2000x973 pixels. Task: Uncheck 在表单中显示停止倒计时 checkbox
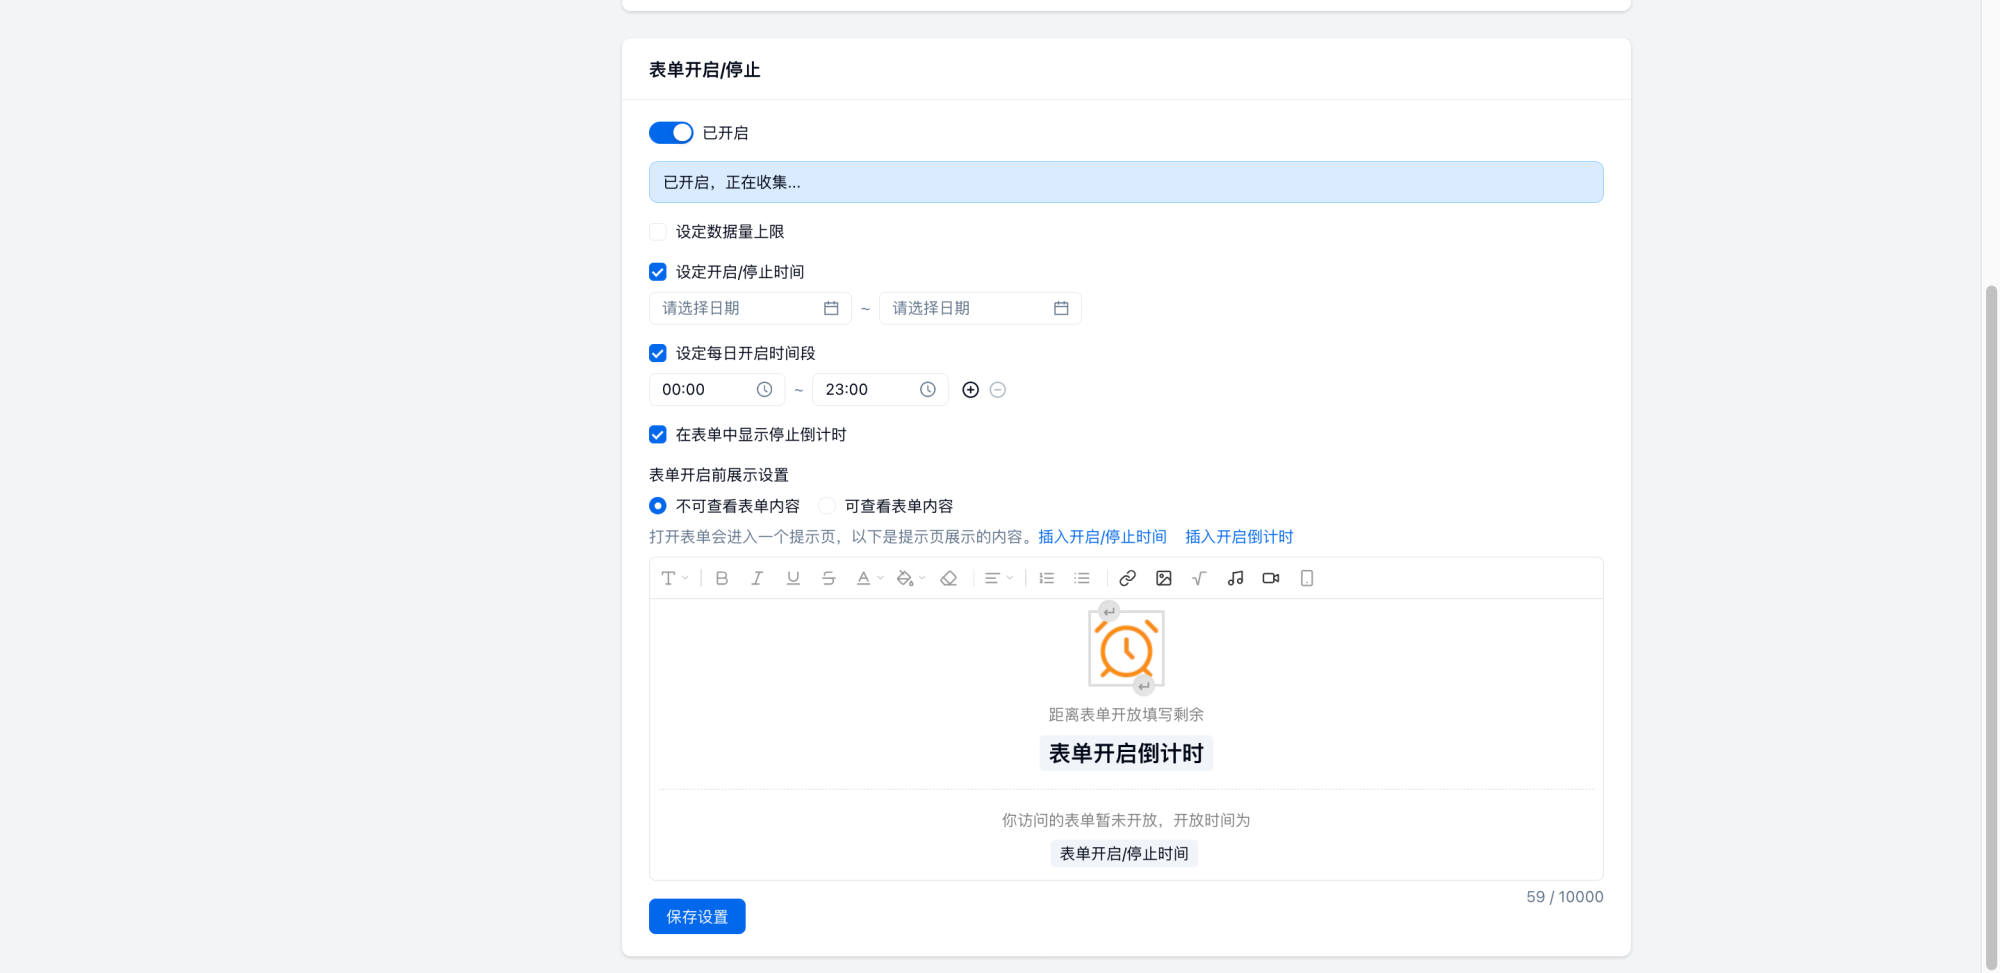click(658, 435)
